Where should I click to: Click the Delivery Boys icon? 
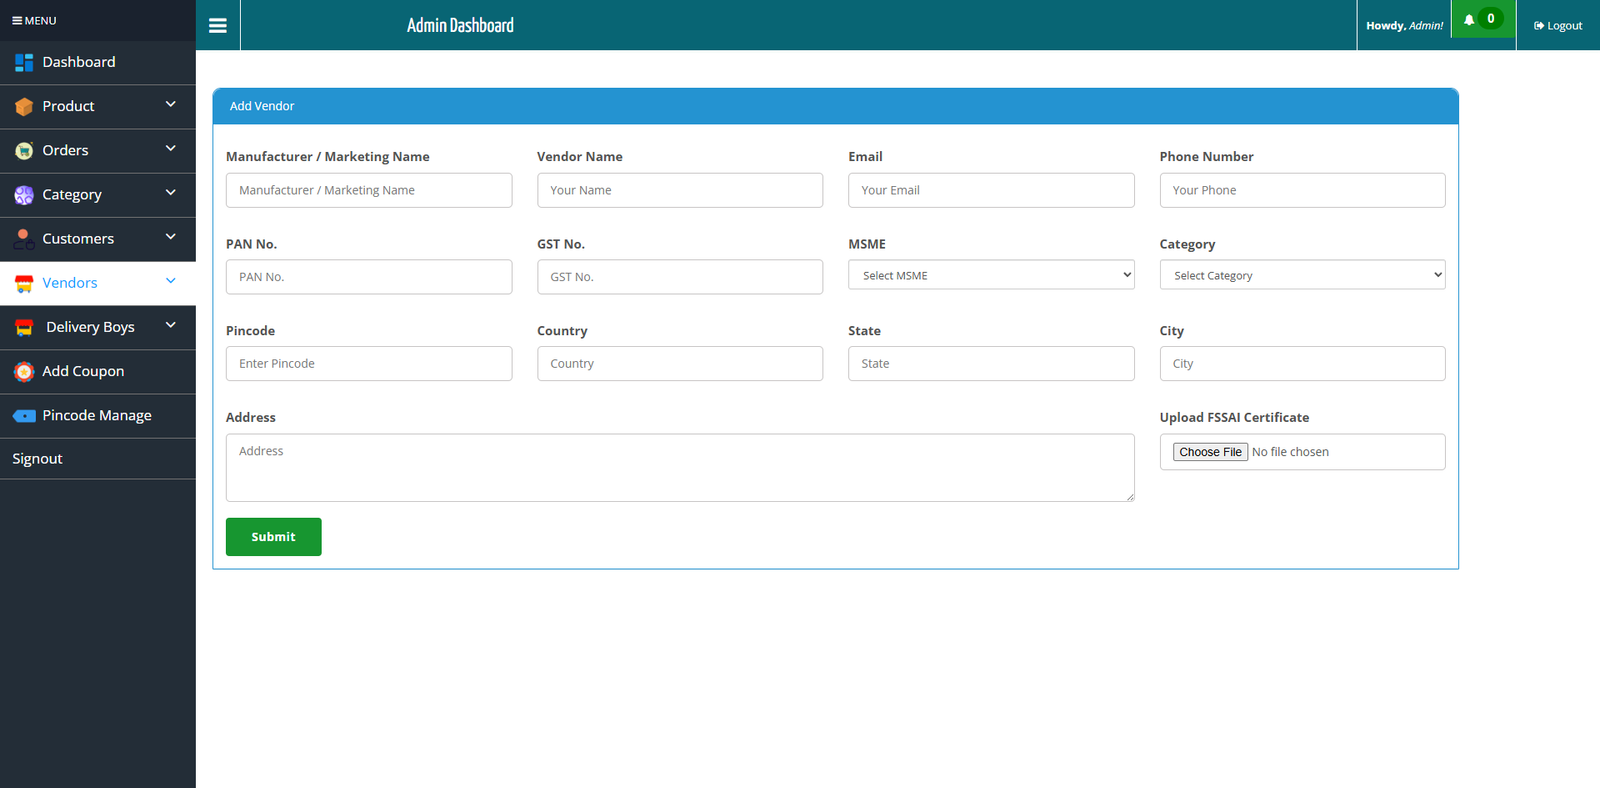24,328
